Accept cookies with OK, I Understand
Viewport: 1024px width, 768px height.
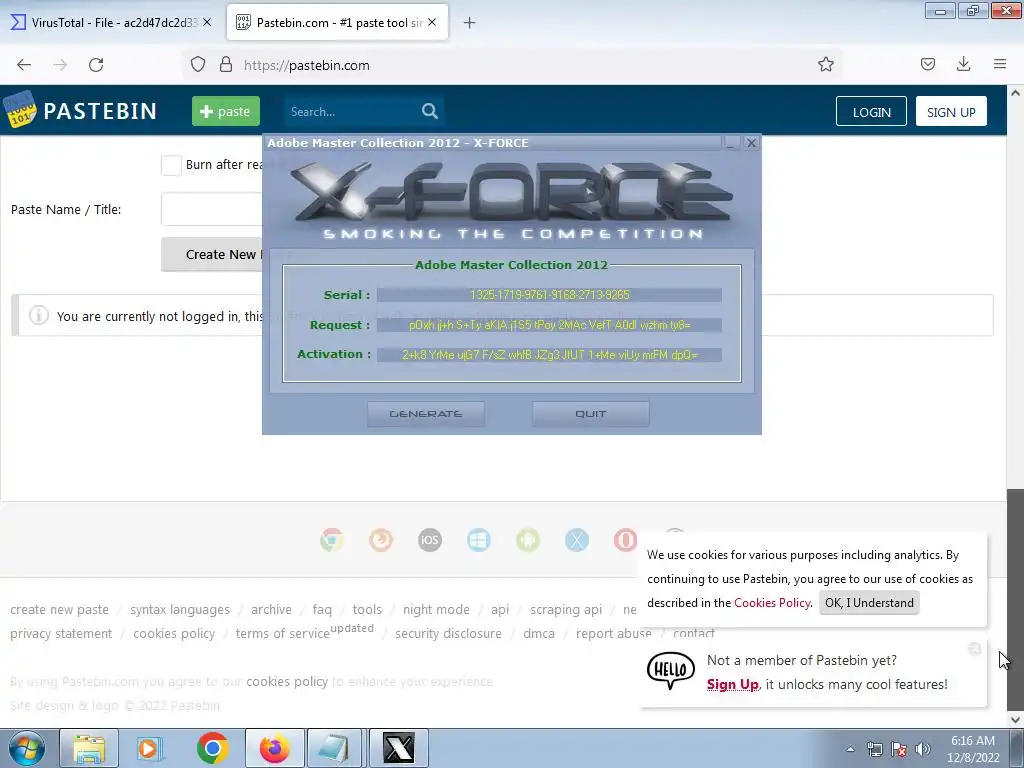coord(869,603)
